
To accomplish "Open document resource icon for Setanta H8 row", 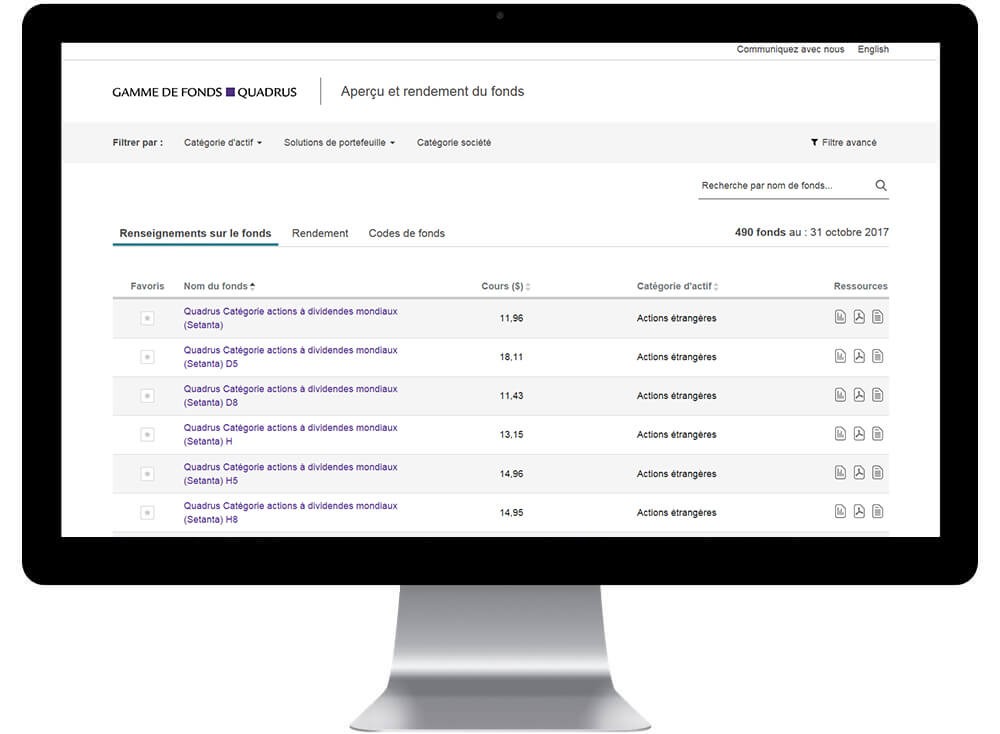I will [878, 511].
